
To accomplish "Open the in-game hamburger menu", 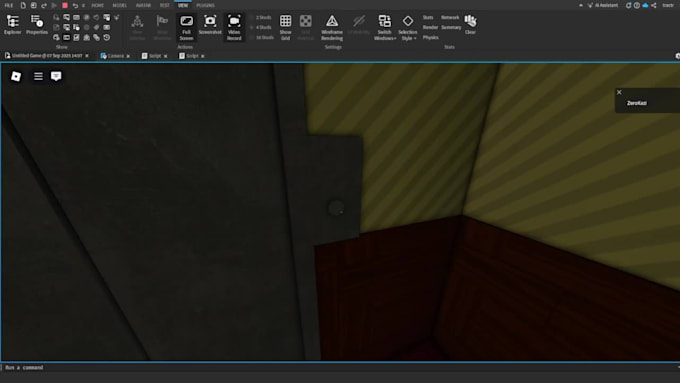I will pyautogui.click(x=38, y=76).
